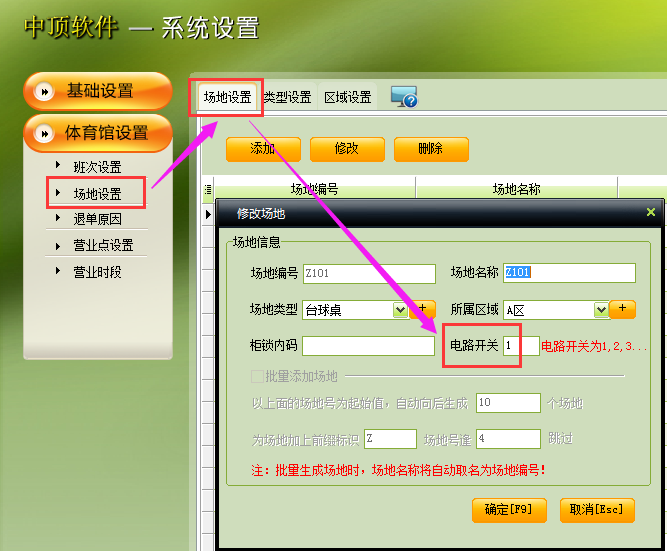
Task: Click the grid column selector icon
Action: tap(208, 188)
